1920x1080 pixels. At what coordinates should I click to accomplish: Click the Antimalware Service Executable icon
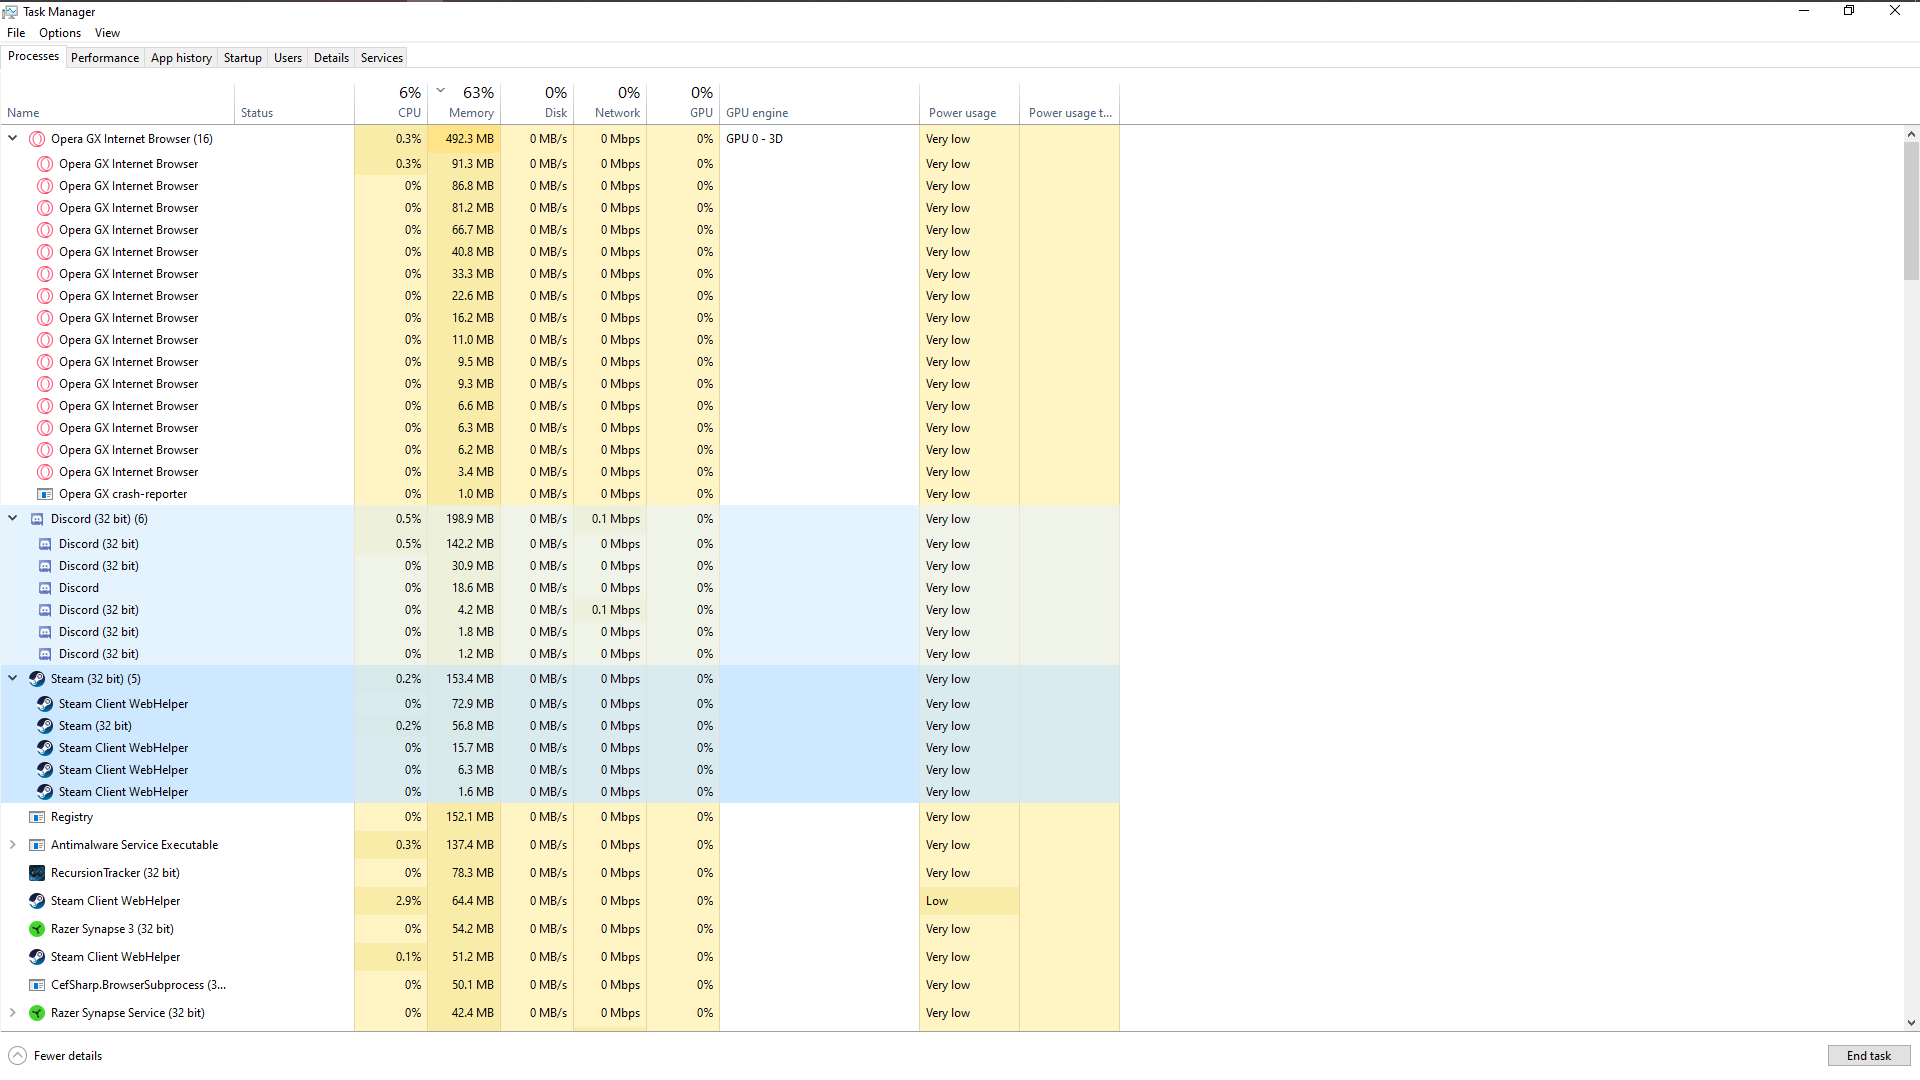(37, 845)
